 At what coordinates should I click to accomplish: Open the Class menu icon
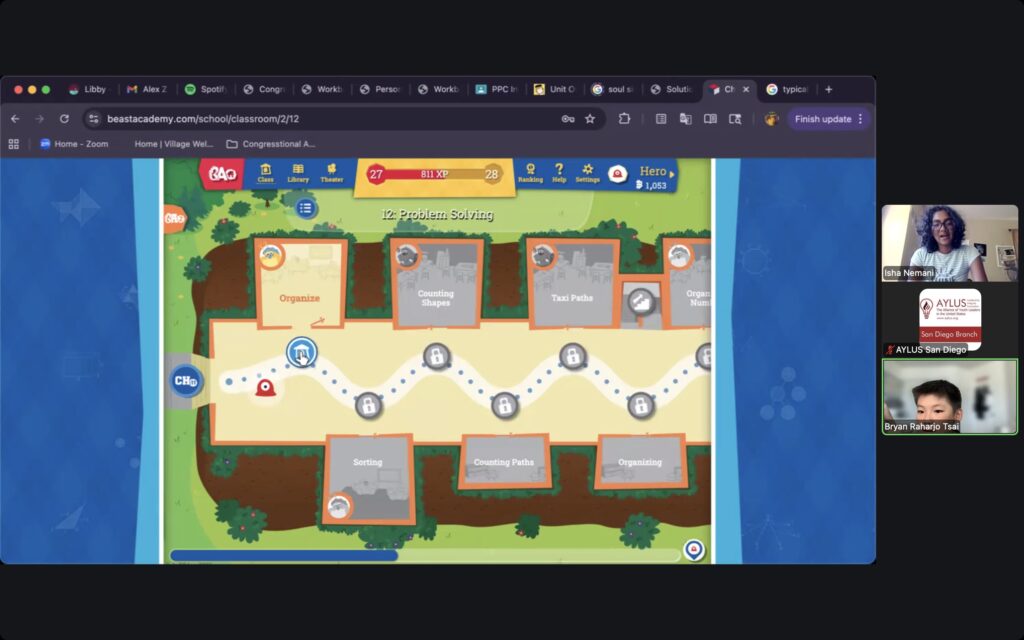coord(265,172)
